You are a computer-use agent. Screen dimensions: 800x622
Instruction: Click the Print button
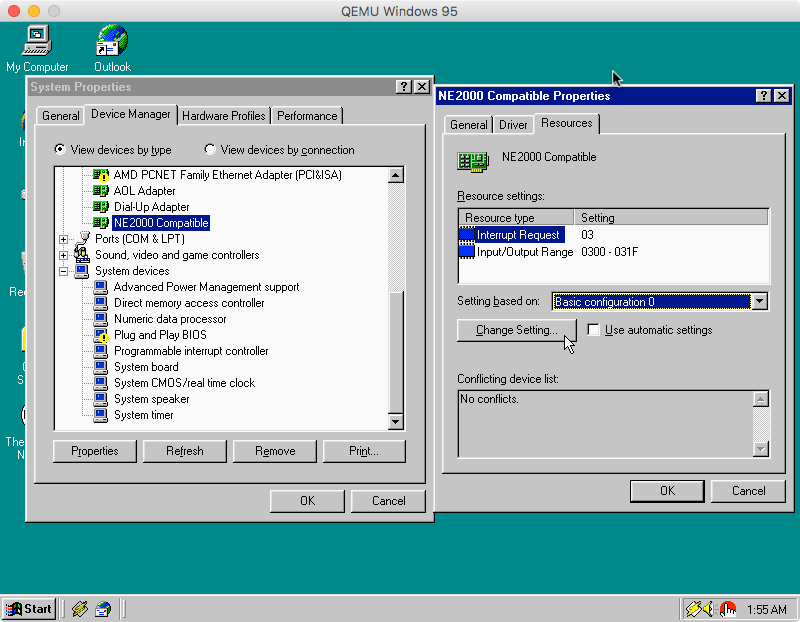tap(364, 451)
